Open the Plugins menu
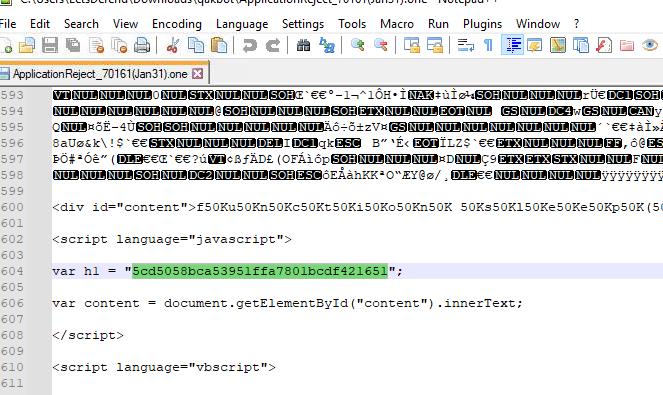The image size is (663, 395). tap(482, 24)
